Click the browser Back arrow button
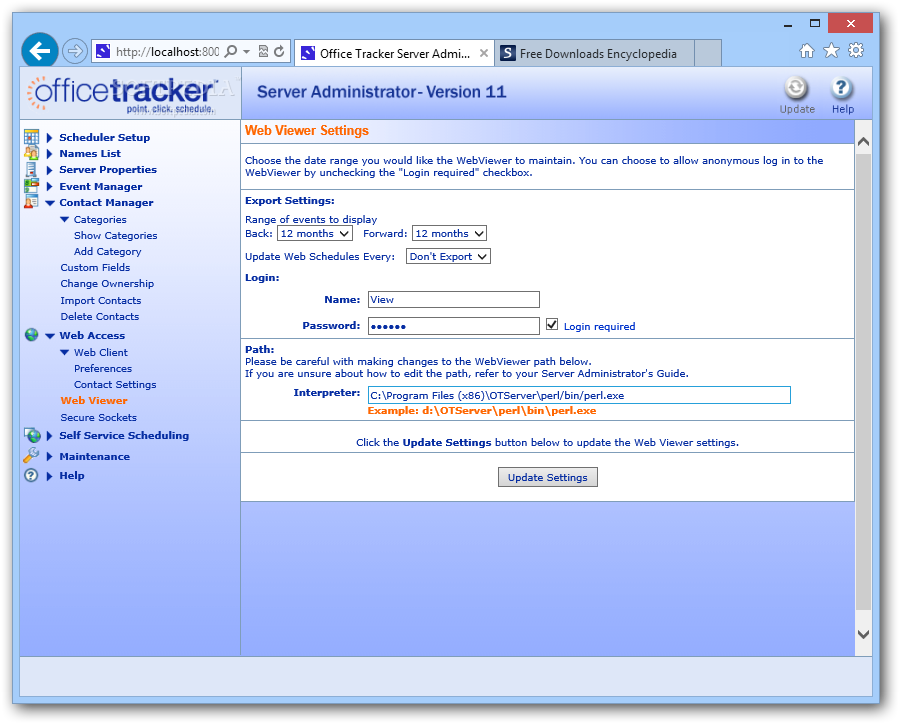 pyautogui.click(x=40, y=51)
